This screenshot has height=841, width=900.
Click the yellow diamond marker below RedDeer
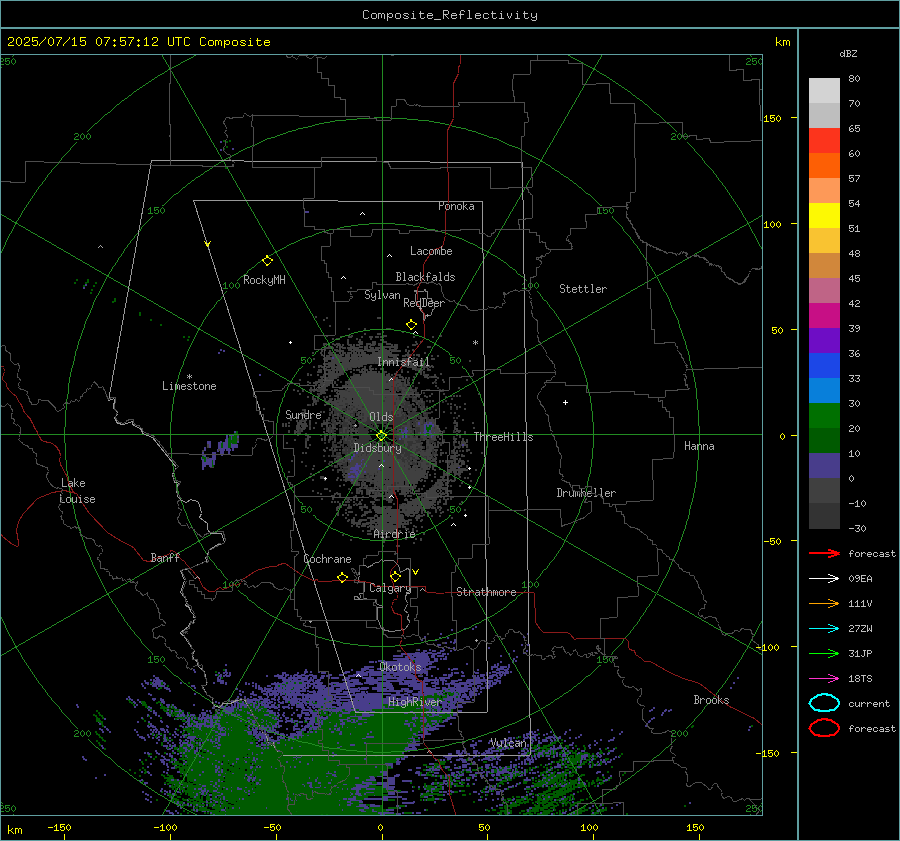pyautogui.click(x=411, y=325)
